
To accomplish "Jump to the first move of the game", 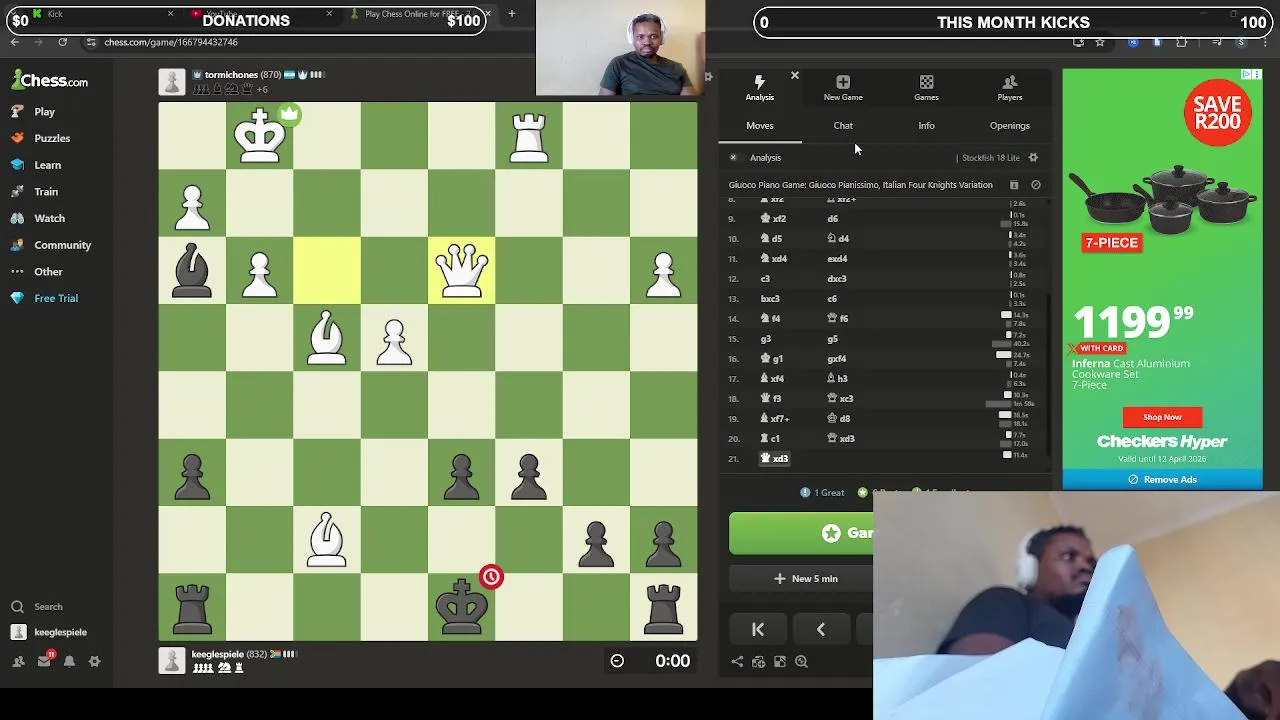I will coord(758,630).
